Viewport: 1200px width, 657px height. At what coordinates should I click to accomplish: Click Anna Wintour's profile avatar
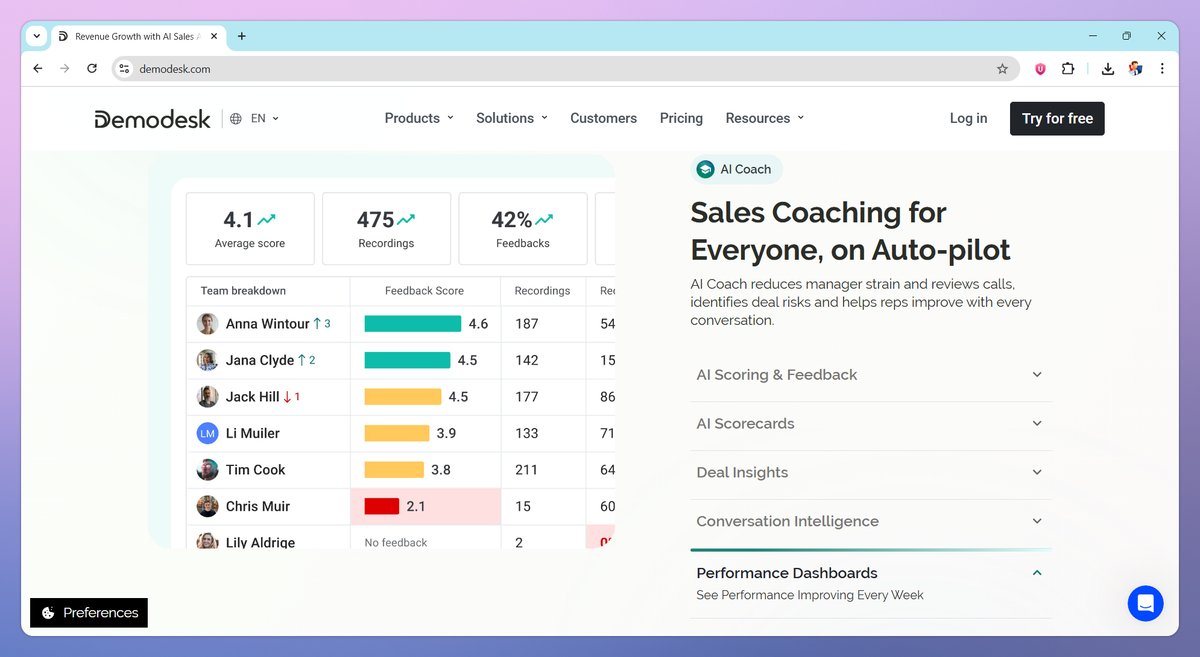coord(207,323)
